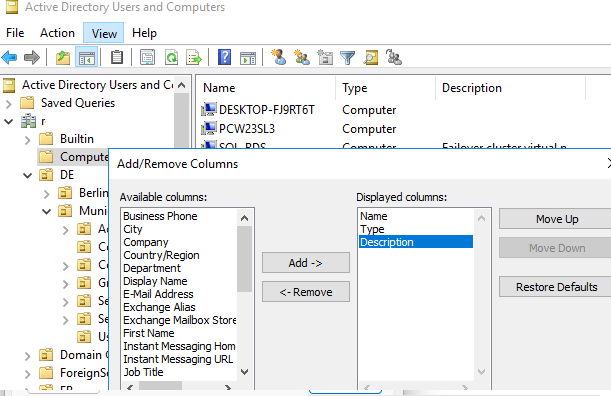Click Available columns scrollbar down arrow
Viewport: 611px width, 396px height.
click(244, 372)
